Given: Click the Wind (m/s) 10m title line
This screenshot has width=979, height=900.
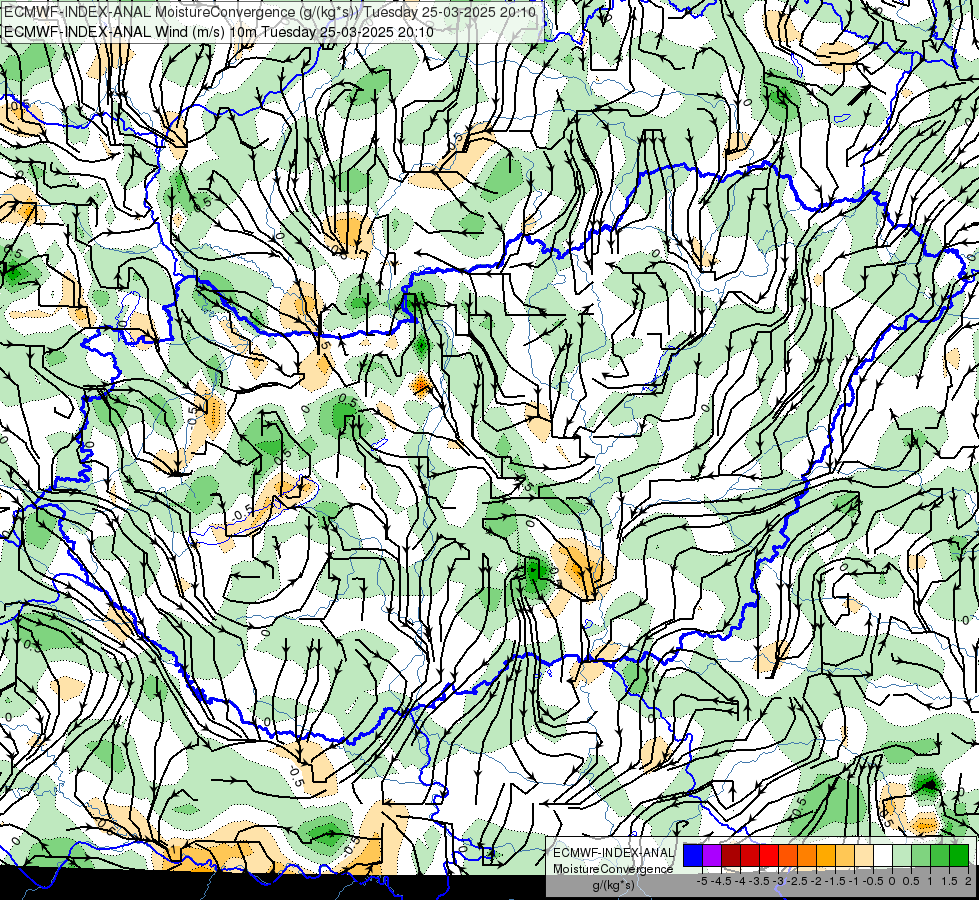Looking at the screenshot, I should (x=219, y=31).
